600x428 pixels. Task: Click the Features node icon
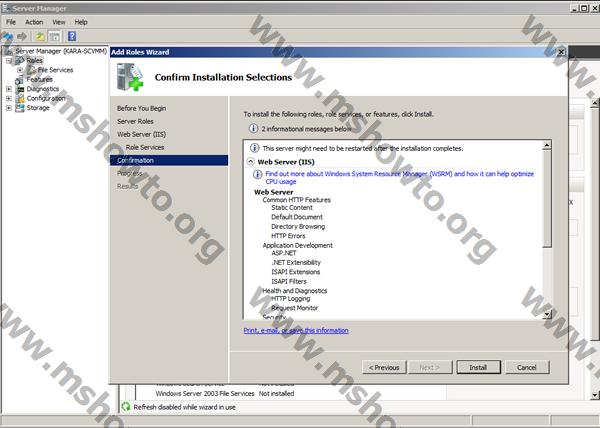click(20, 80)
